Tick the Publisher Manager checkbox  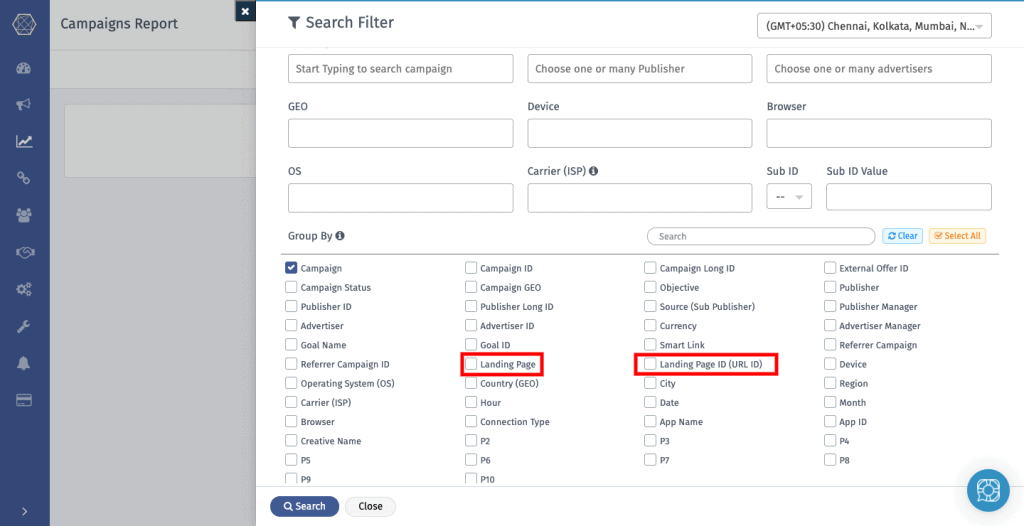click(830, 307)
